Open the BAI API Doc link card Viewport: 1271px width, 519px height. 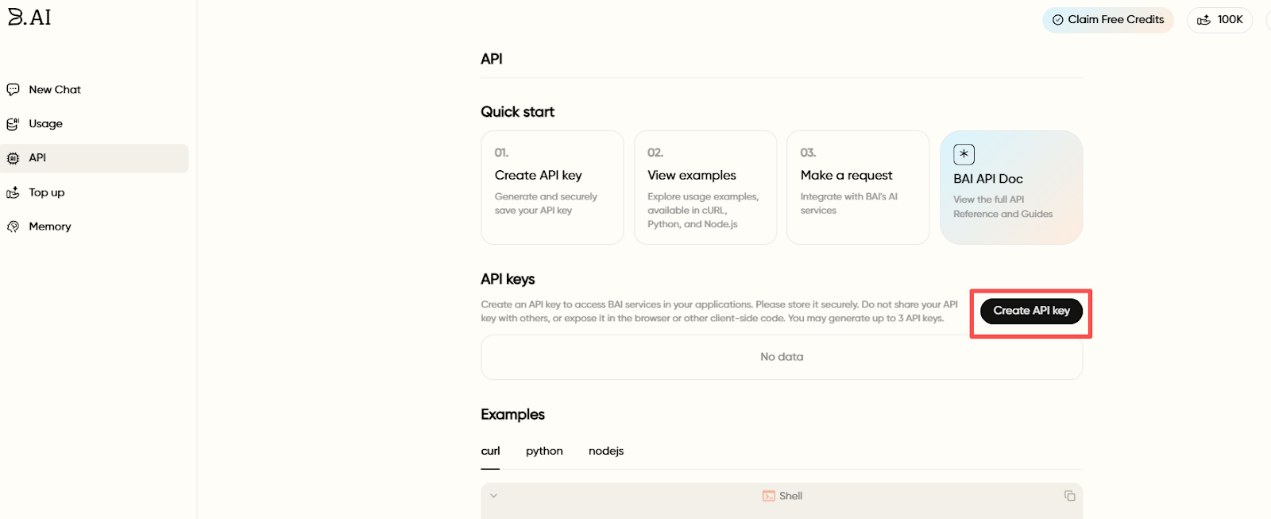tap(1011, 187)
